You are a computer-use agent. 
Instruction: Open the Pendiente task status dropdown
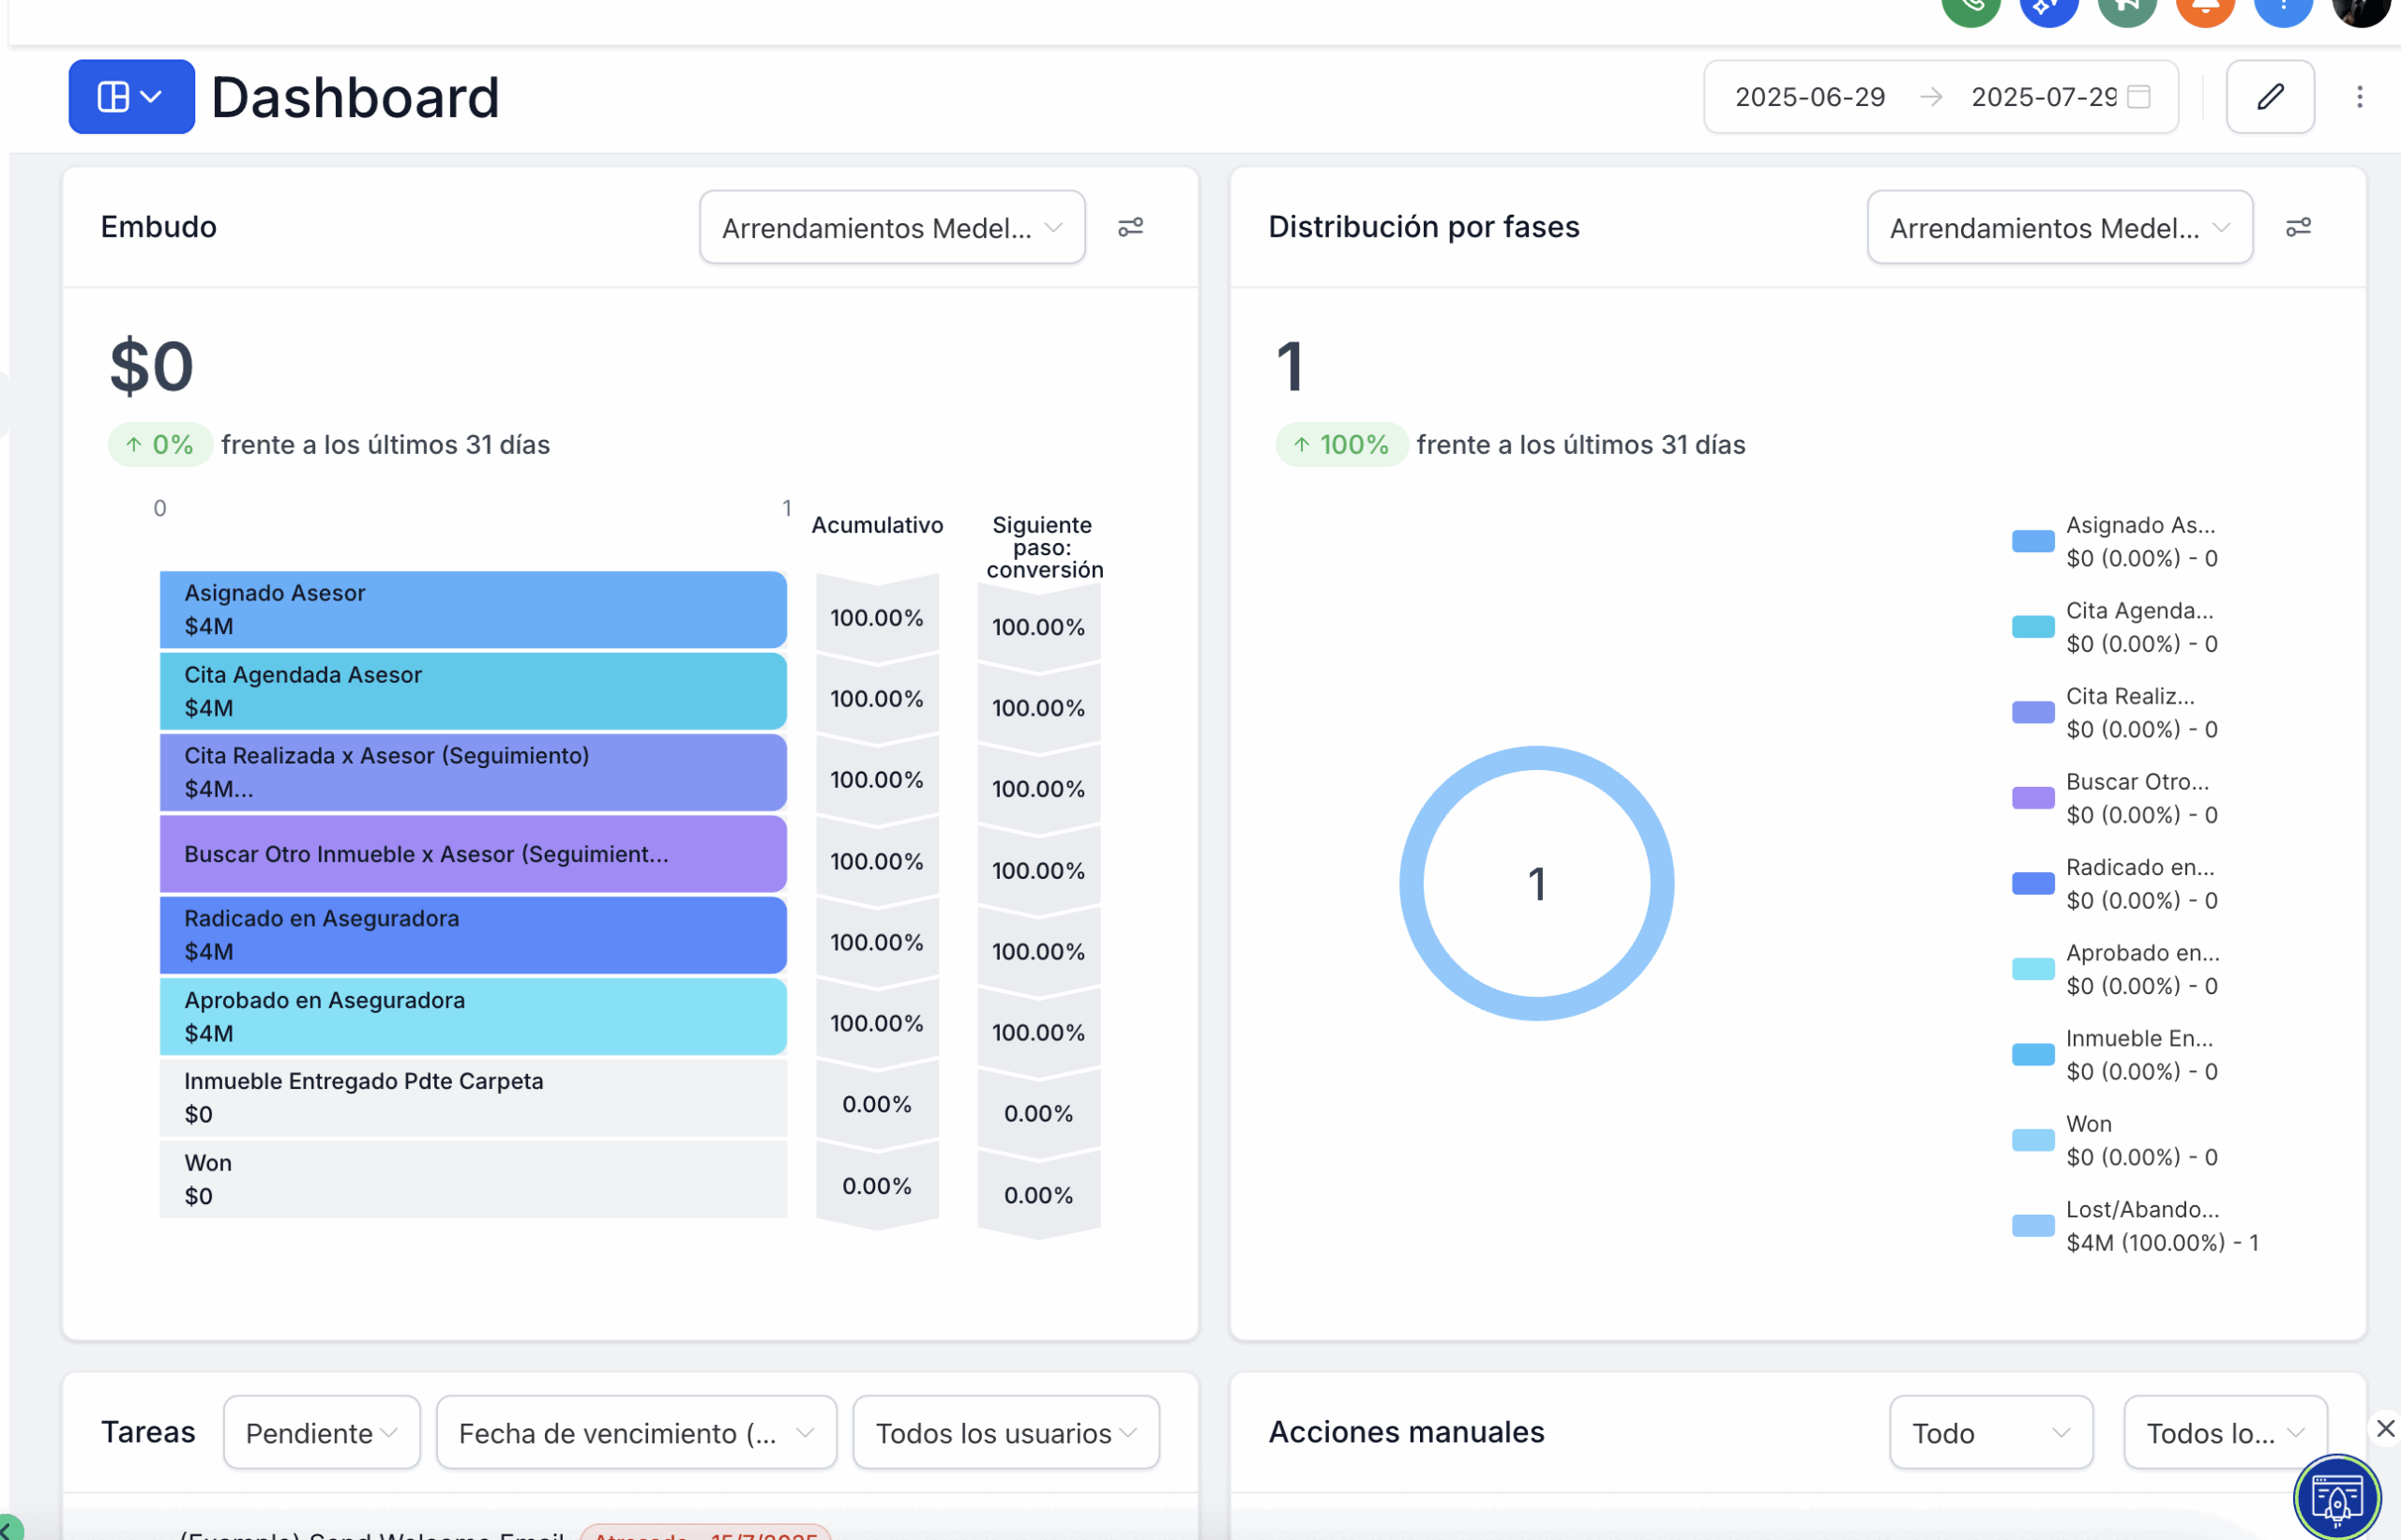(x=322, y=1433)
